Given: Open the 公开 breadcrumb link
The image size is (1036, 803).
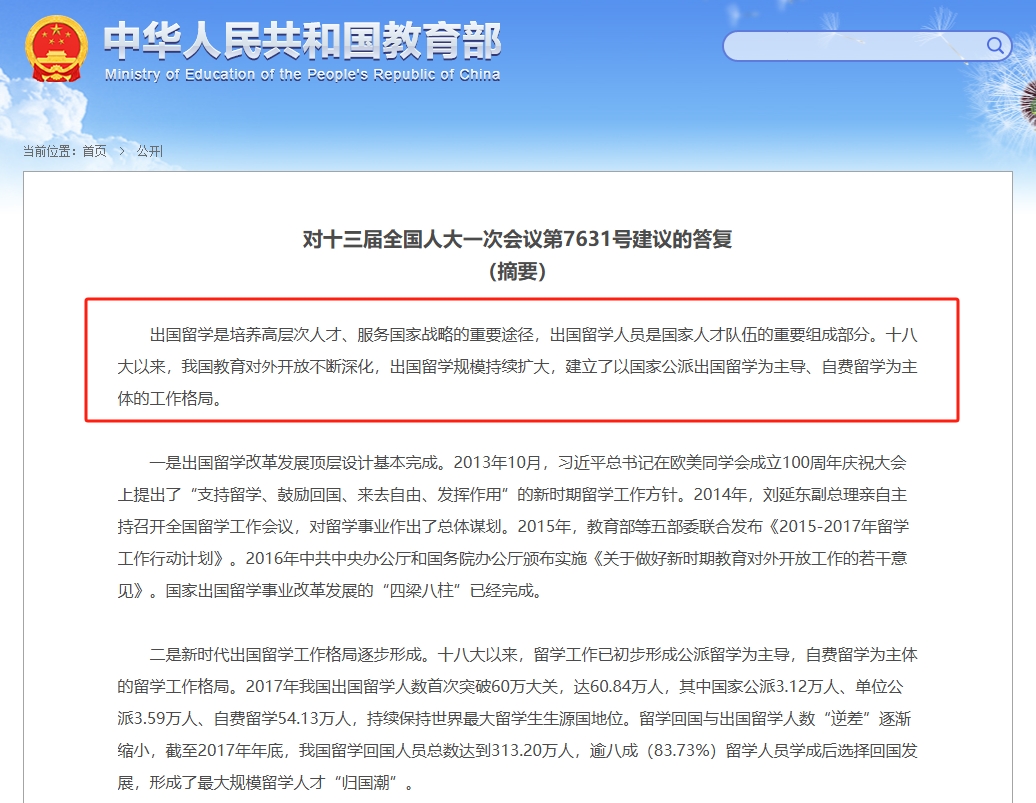Looking at the screenshot, I should 149,151.
